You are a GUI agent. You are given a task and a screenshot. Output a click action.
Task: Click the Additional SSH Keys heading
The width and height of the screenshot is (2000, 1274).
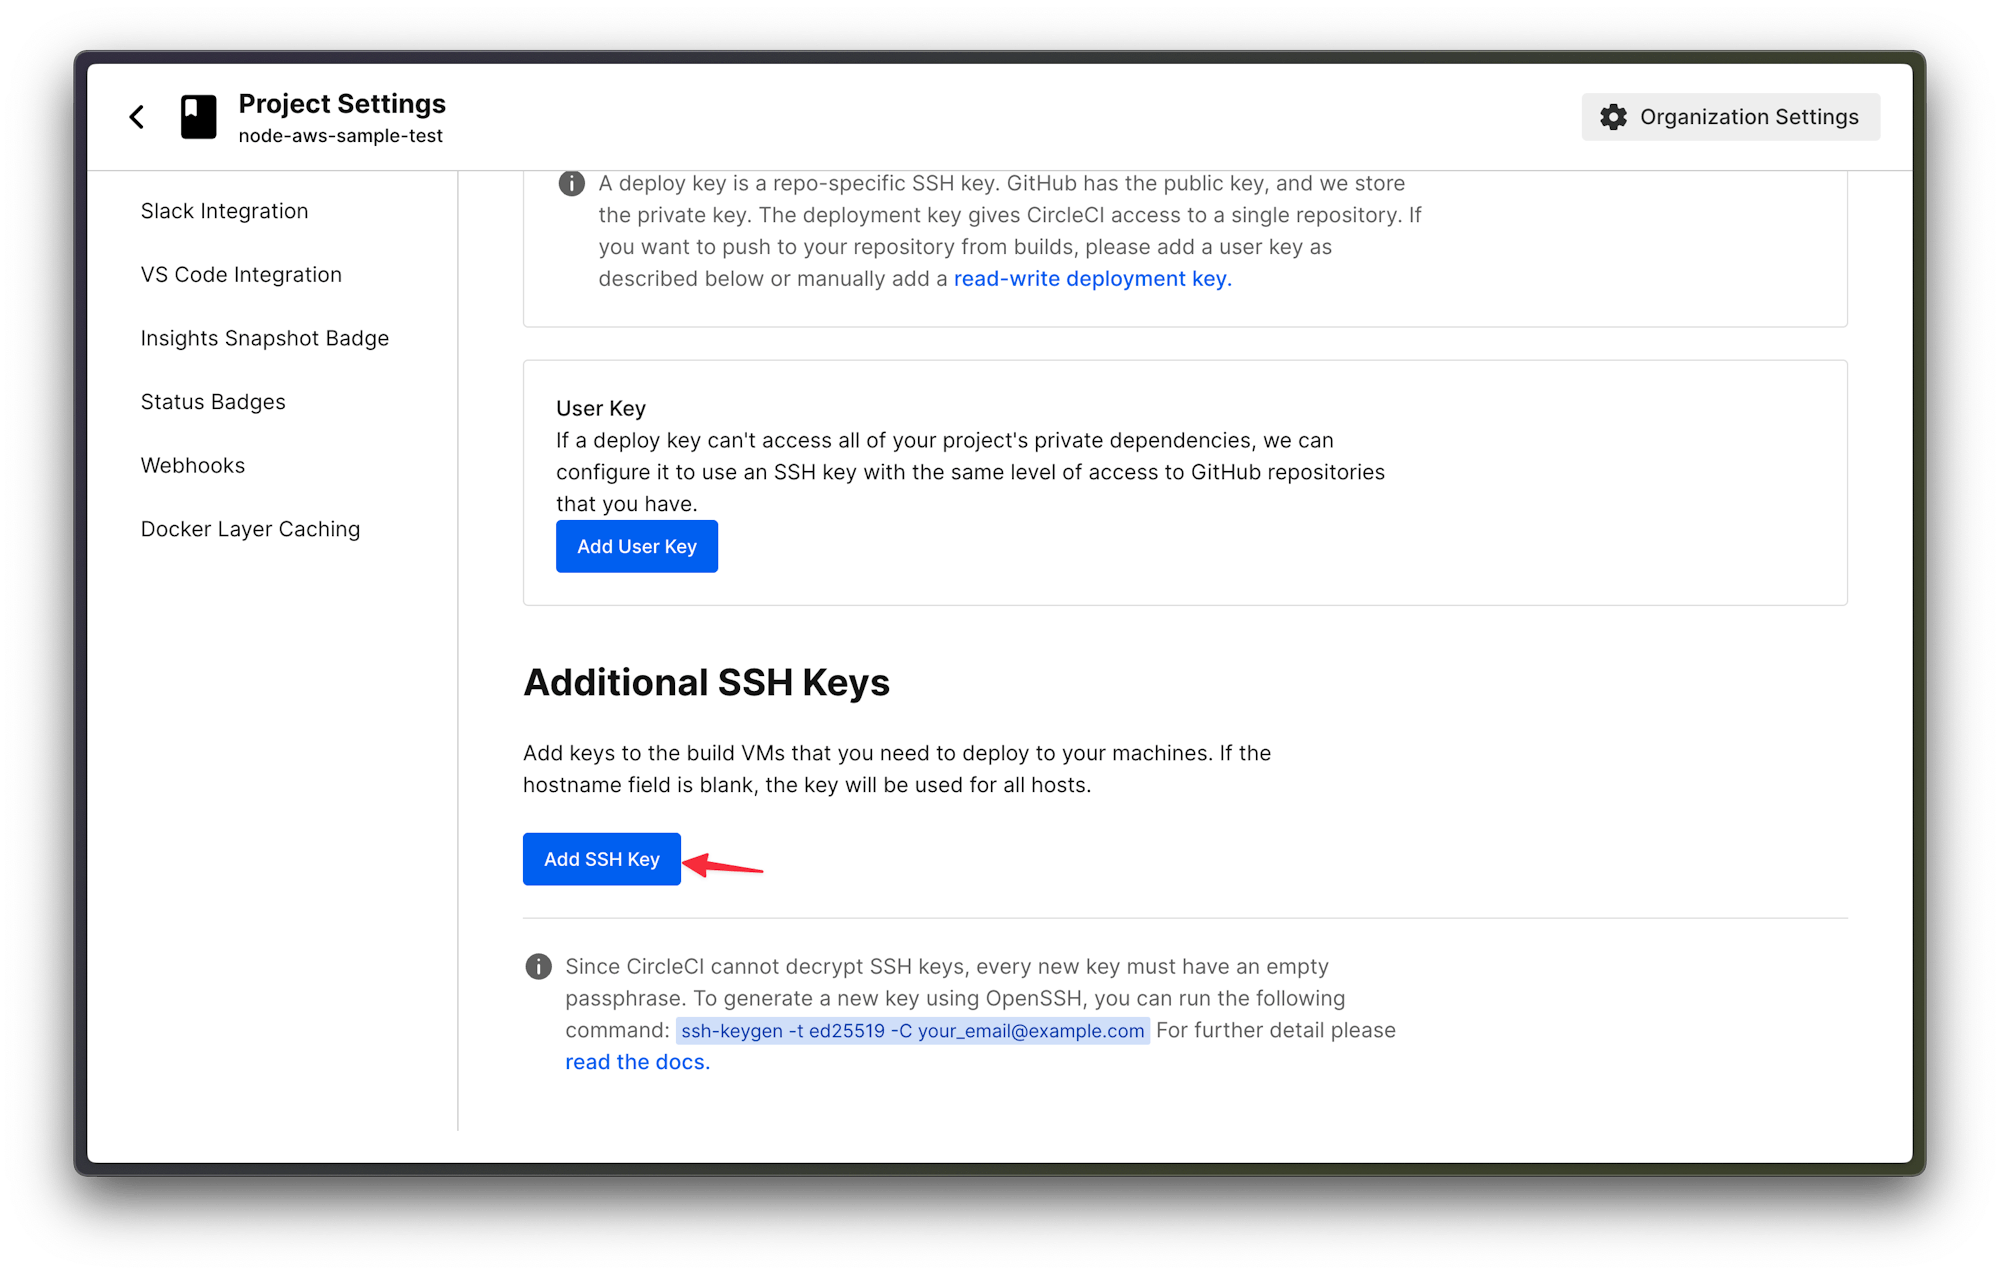[707, 683]
